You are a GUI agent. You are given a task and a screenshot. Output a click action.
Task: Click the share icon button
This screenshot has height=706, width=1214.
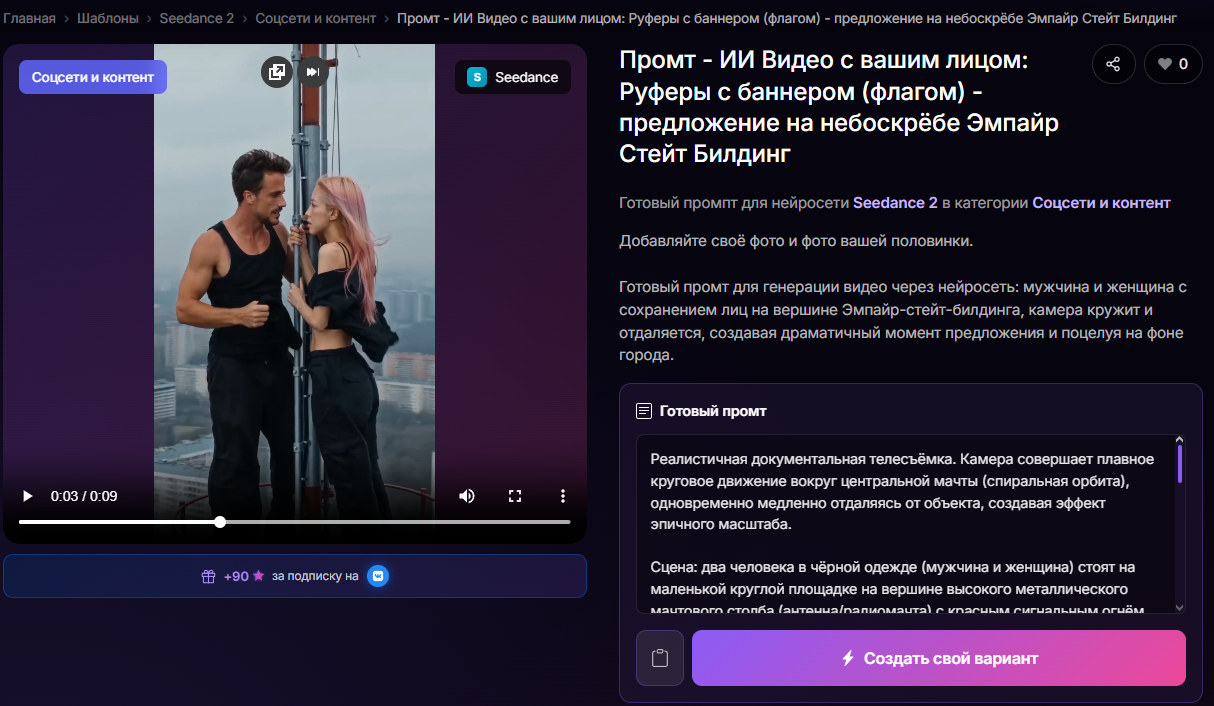(x=1113, y=64)
